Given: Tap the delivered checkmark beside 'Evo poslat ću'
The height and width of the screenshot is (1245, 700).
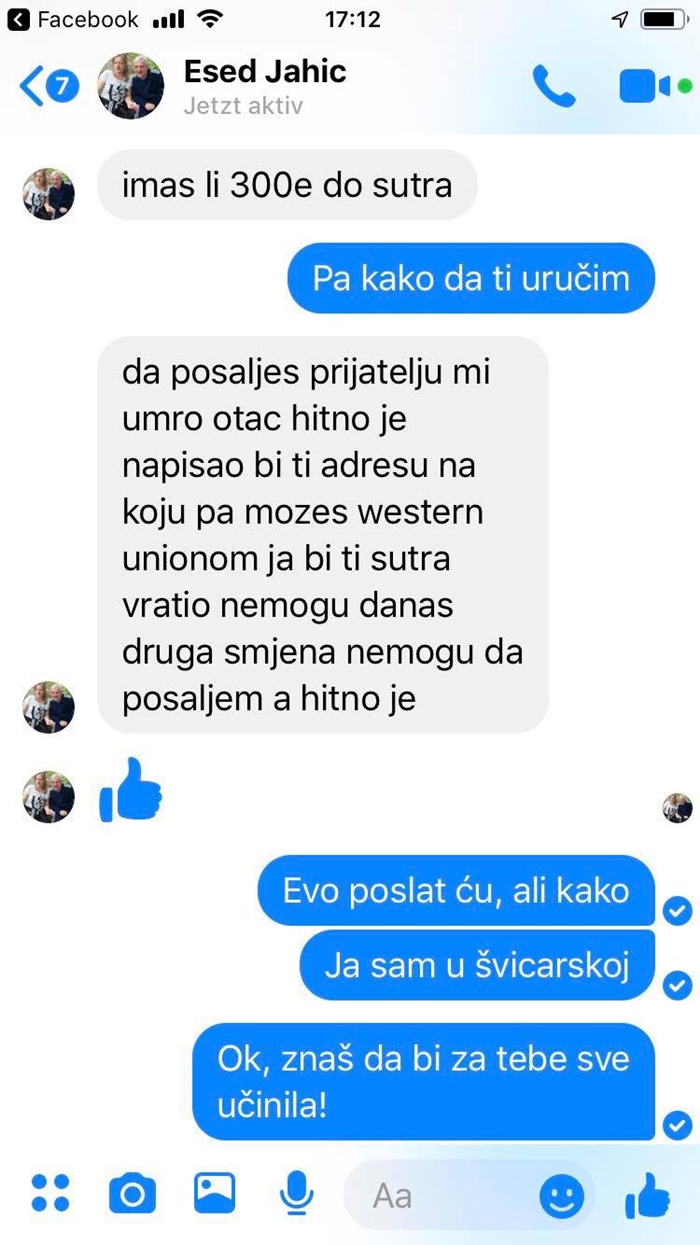Looking at the screenshot, I should click(678, 910).
